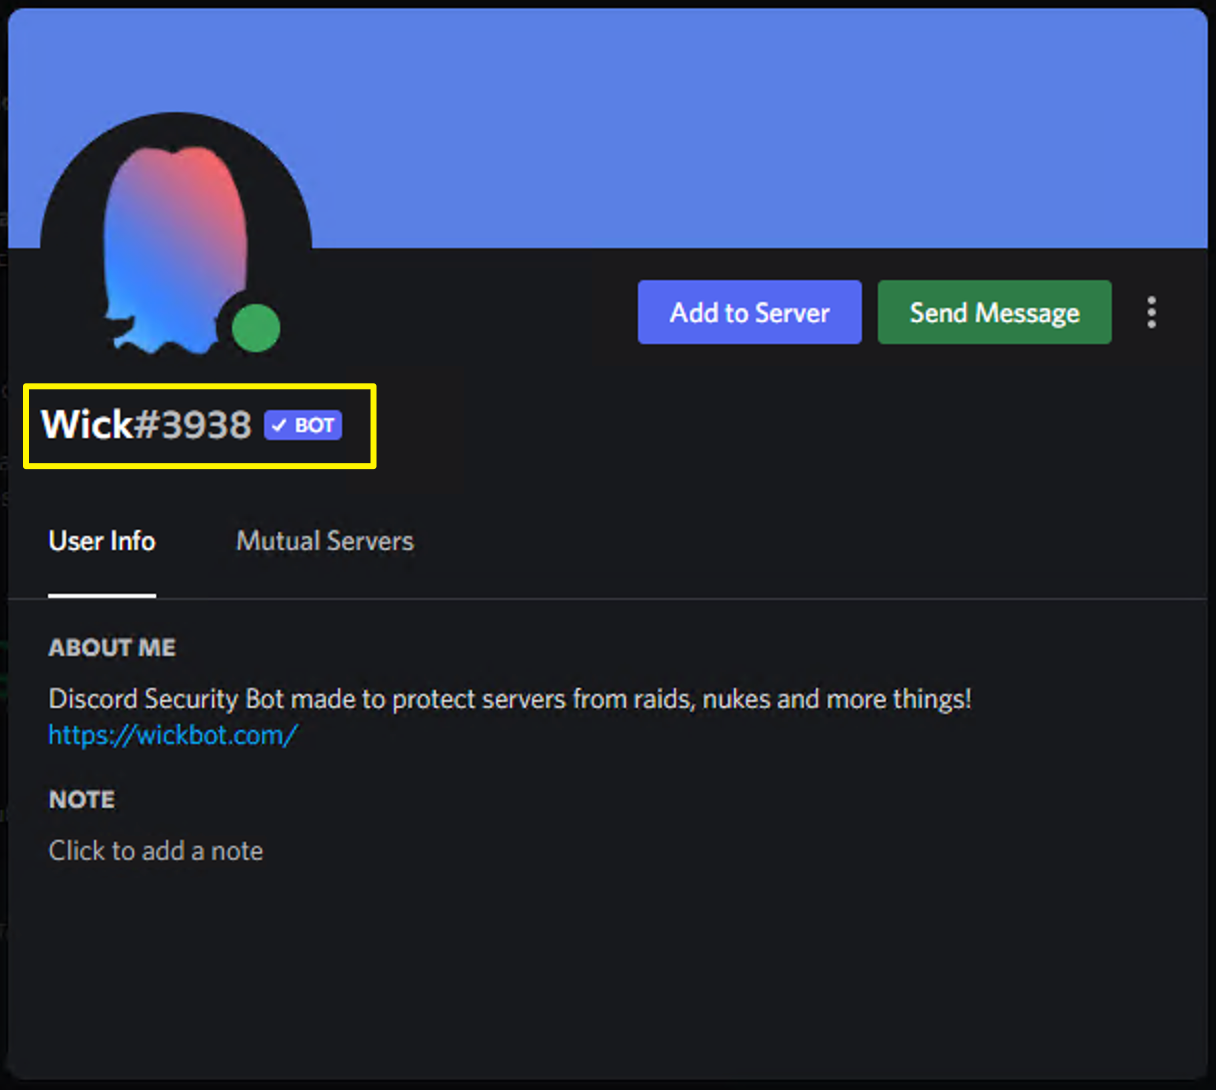Switch to the Mutual Servers tab

pyautogui.click(x=325, y=541)
